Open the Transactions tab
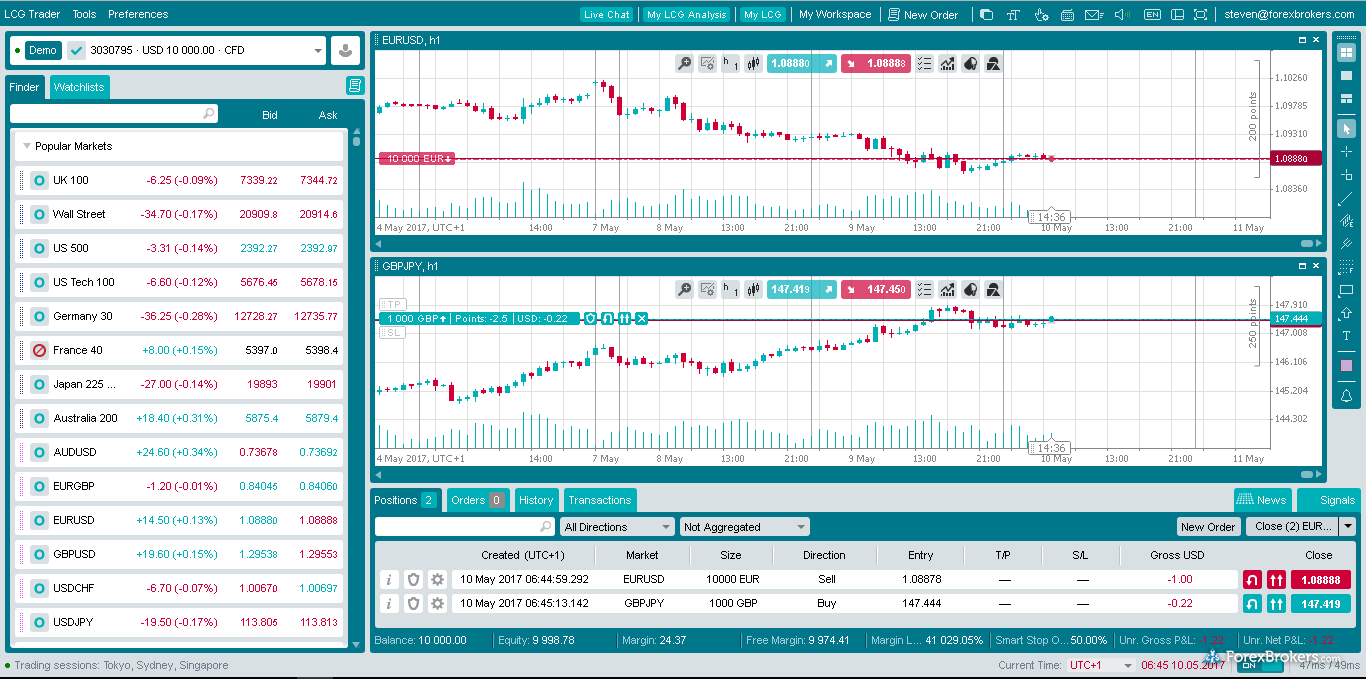The image size is (1366, 679). 600,500
